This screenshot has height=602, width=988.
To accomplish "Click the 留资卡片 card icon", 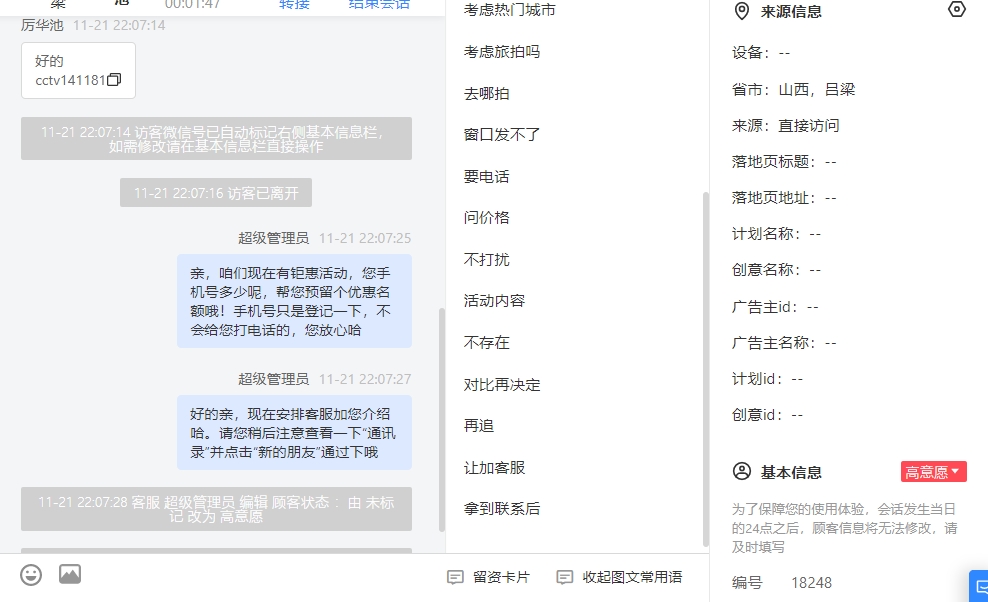I will click(455, 577).
